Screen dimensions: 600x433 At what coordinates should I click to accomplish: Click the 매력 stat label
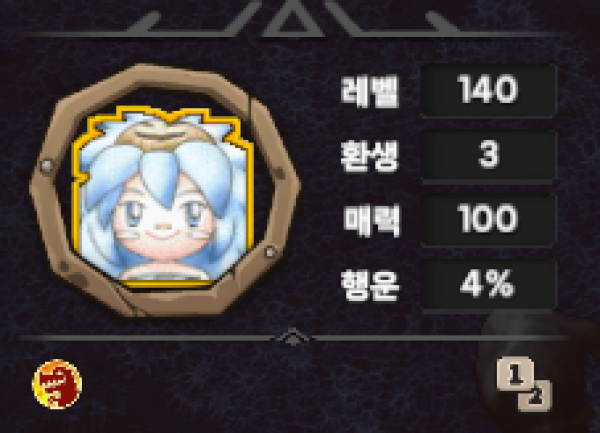pos(371,221)
